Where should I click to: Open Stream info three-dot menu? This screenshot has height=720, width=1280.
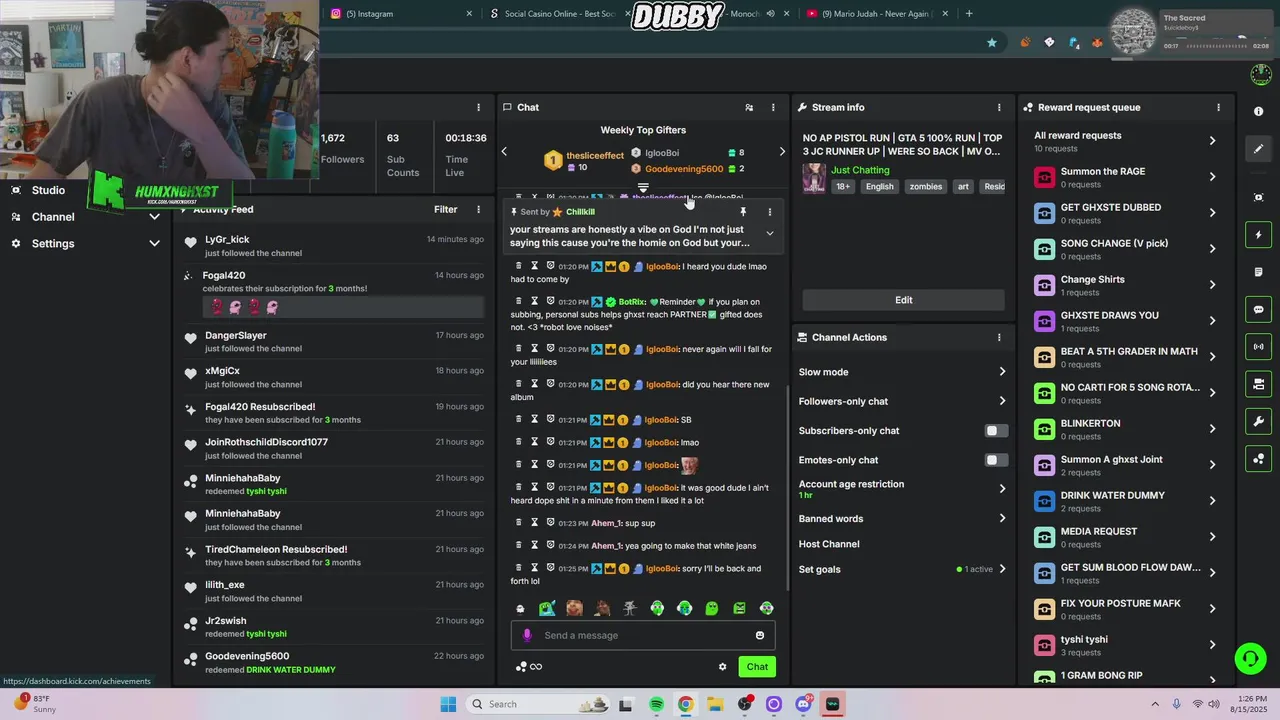tap(999, 107)
